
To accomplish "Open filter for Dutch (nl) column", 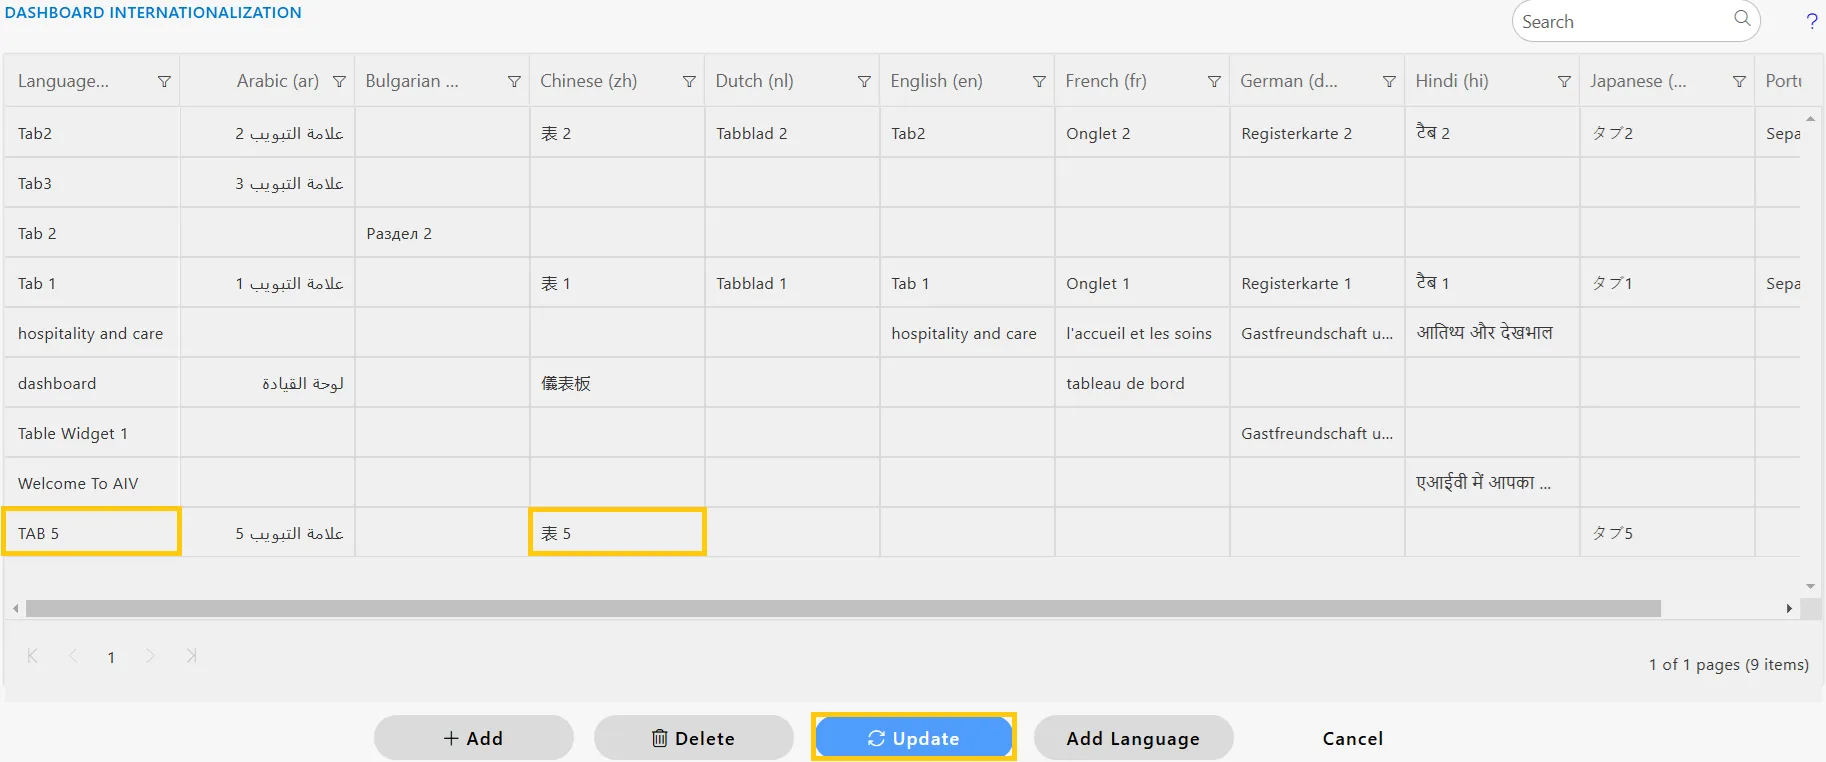I will [864, 81].
